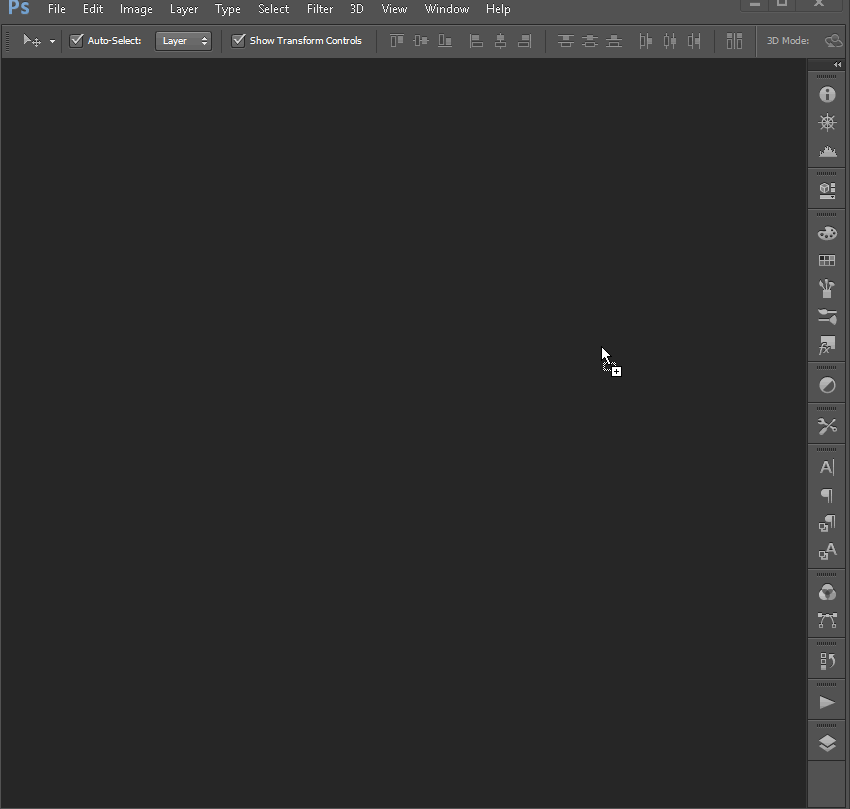Image resolution: width=850 pixels, height=809 pixels.
Task: Open the Actions panel
Action: coord(827,701)
